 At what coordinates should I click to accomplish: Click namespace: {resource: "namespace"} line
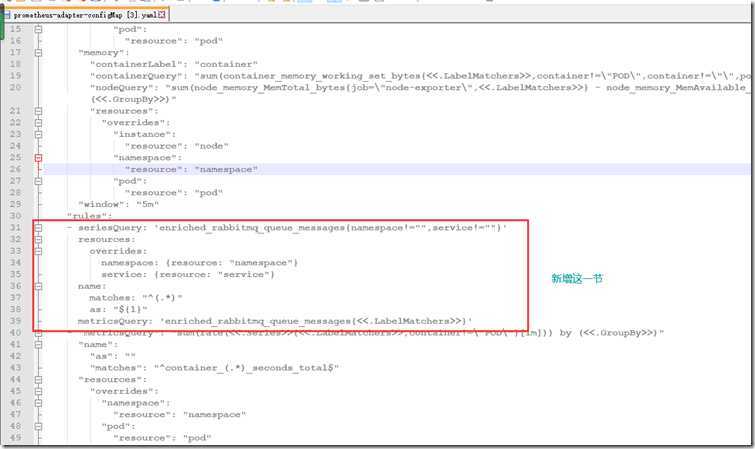[200, 263]
